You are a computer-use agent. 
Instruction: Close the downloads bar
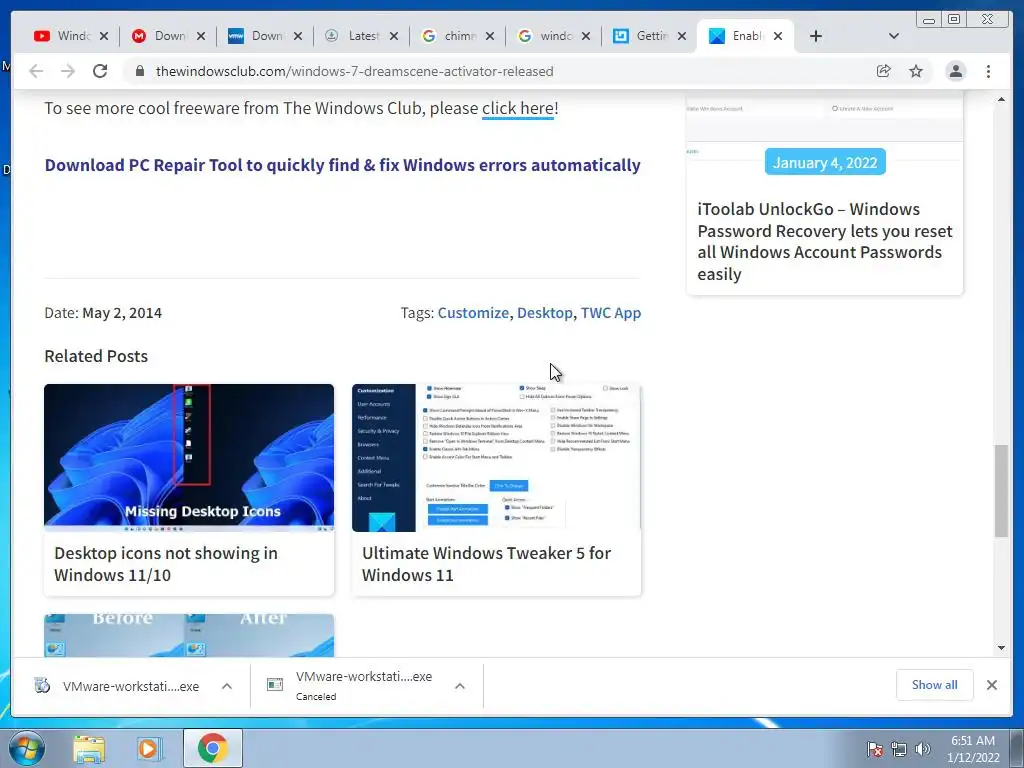(x=991, y=685)
